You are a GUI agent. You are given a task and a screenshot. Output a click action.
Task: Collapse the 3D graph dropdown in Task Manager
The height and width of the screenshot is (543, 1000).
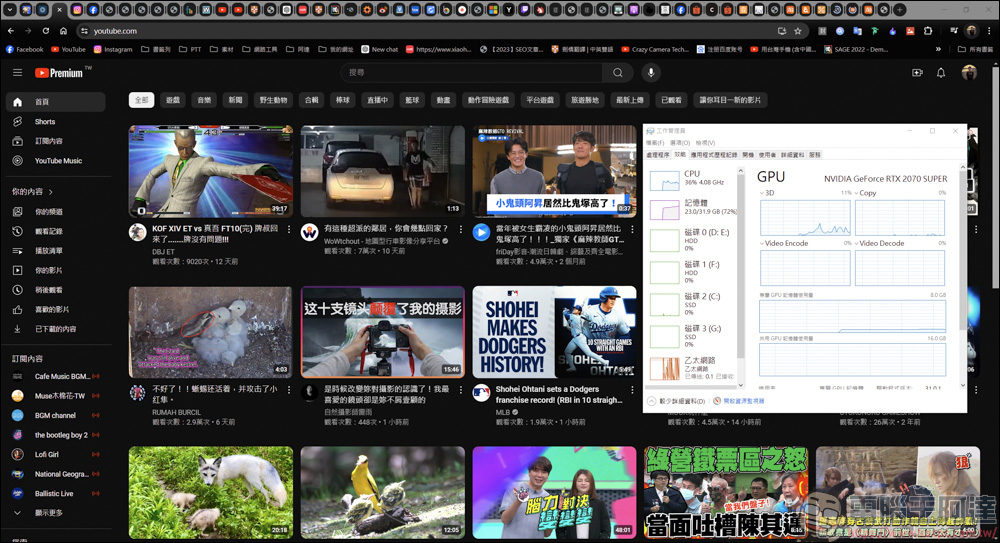coord(761,193)
